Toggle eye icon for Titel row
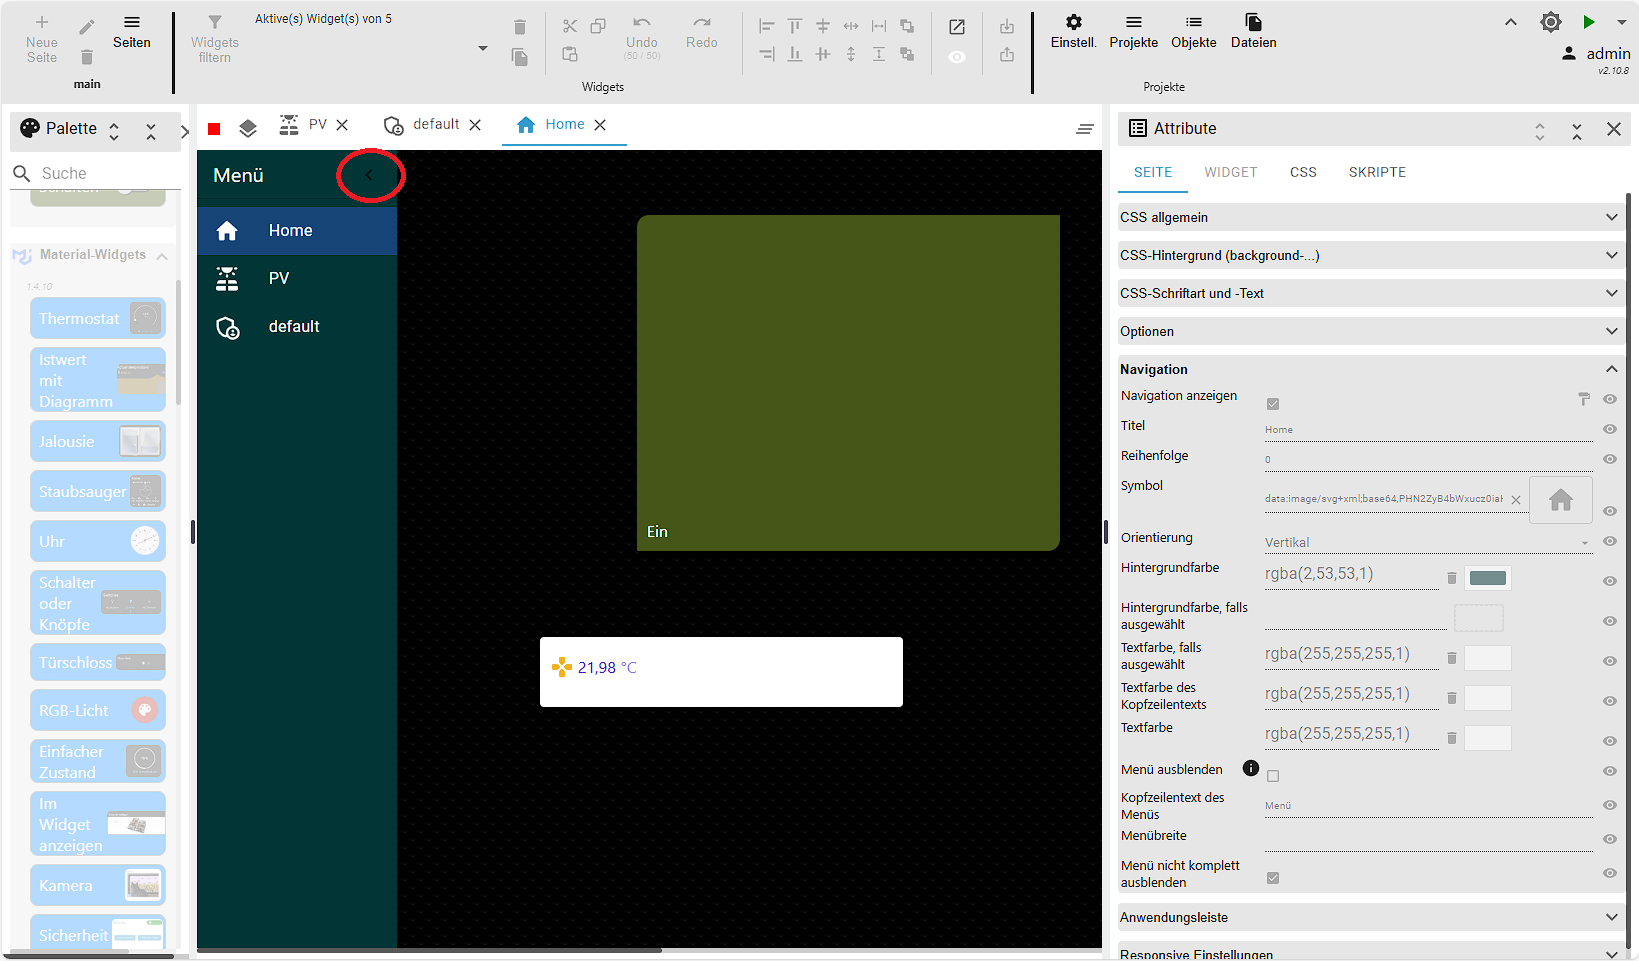 (x=1610, y=429)
